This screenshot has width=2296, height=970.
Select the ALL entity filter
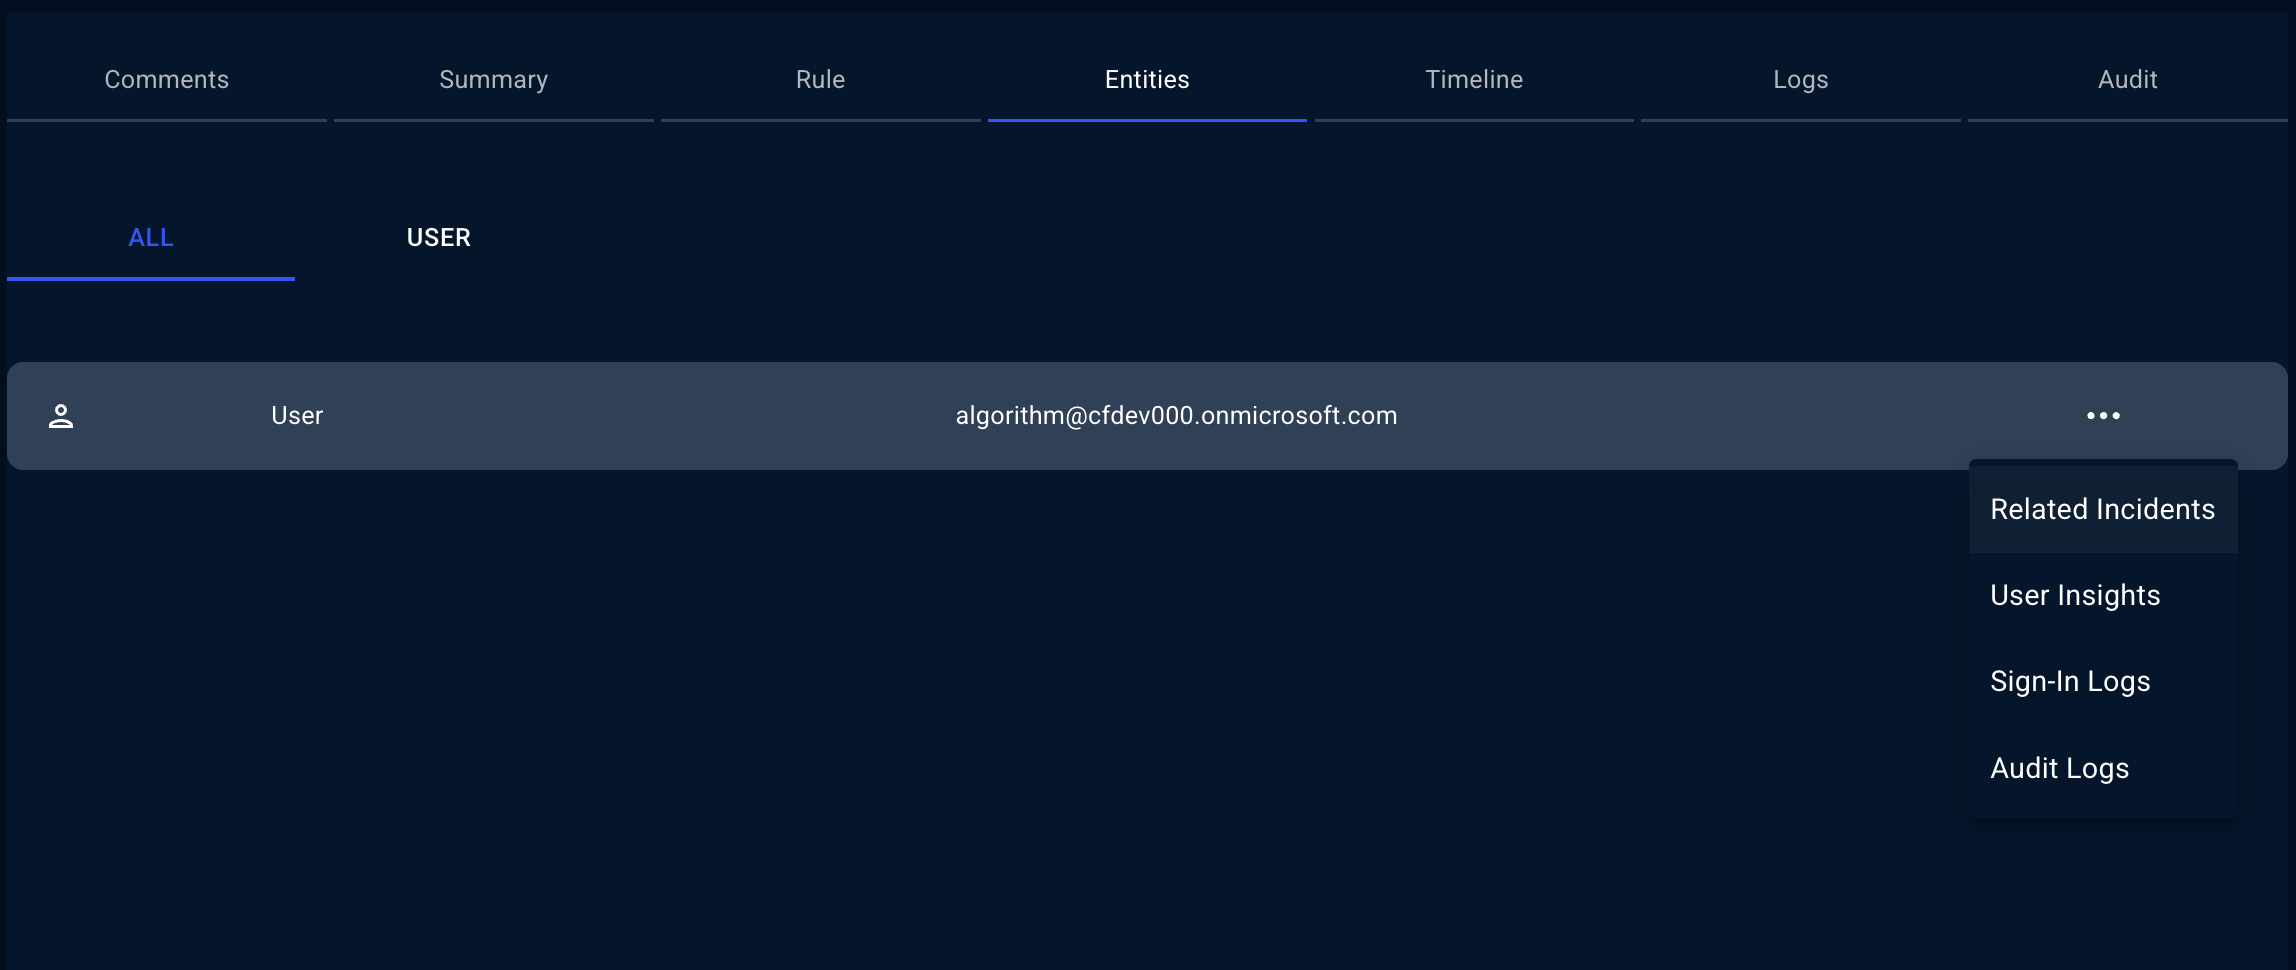tap(150, 238)
